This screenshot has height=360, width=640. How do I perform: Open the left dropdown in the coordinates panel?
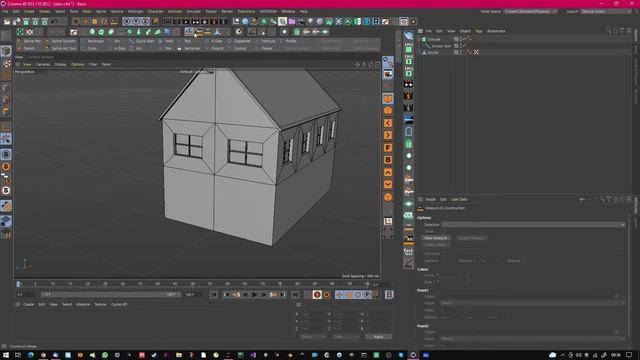pyautogui.click(x=313, y=337)
